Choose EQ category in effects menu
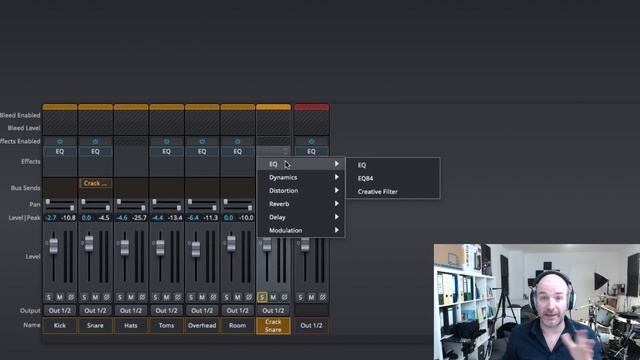The image size is (640, 360). pos(301,164)
